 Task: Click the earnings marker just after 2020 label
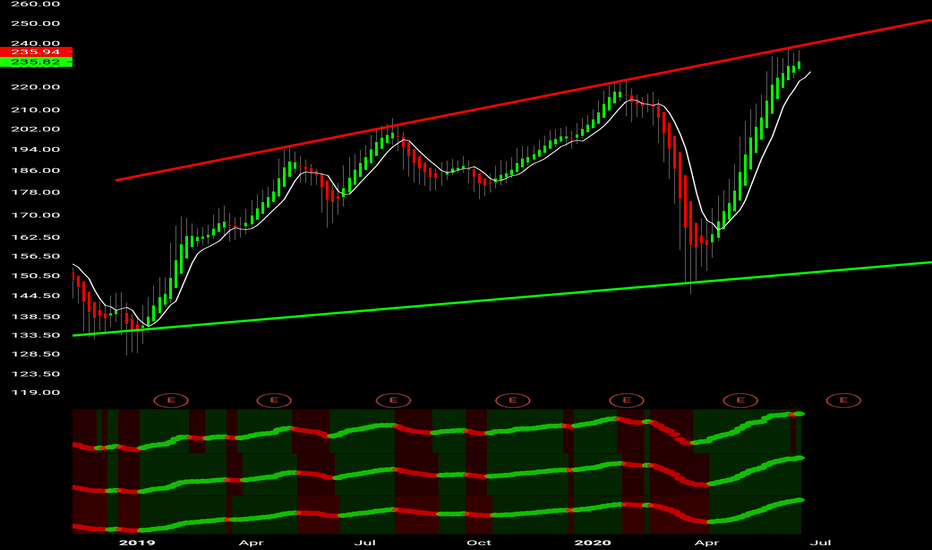[x=626, y=400]
